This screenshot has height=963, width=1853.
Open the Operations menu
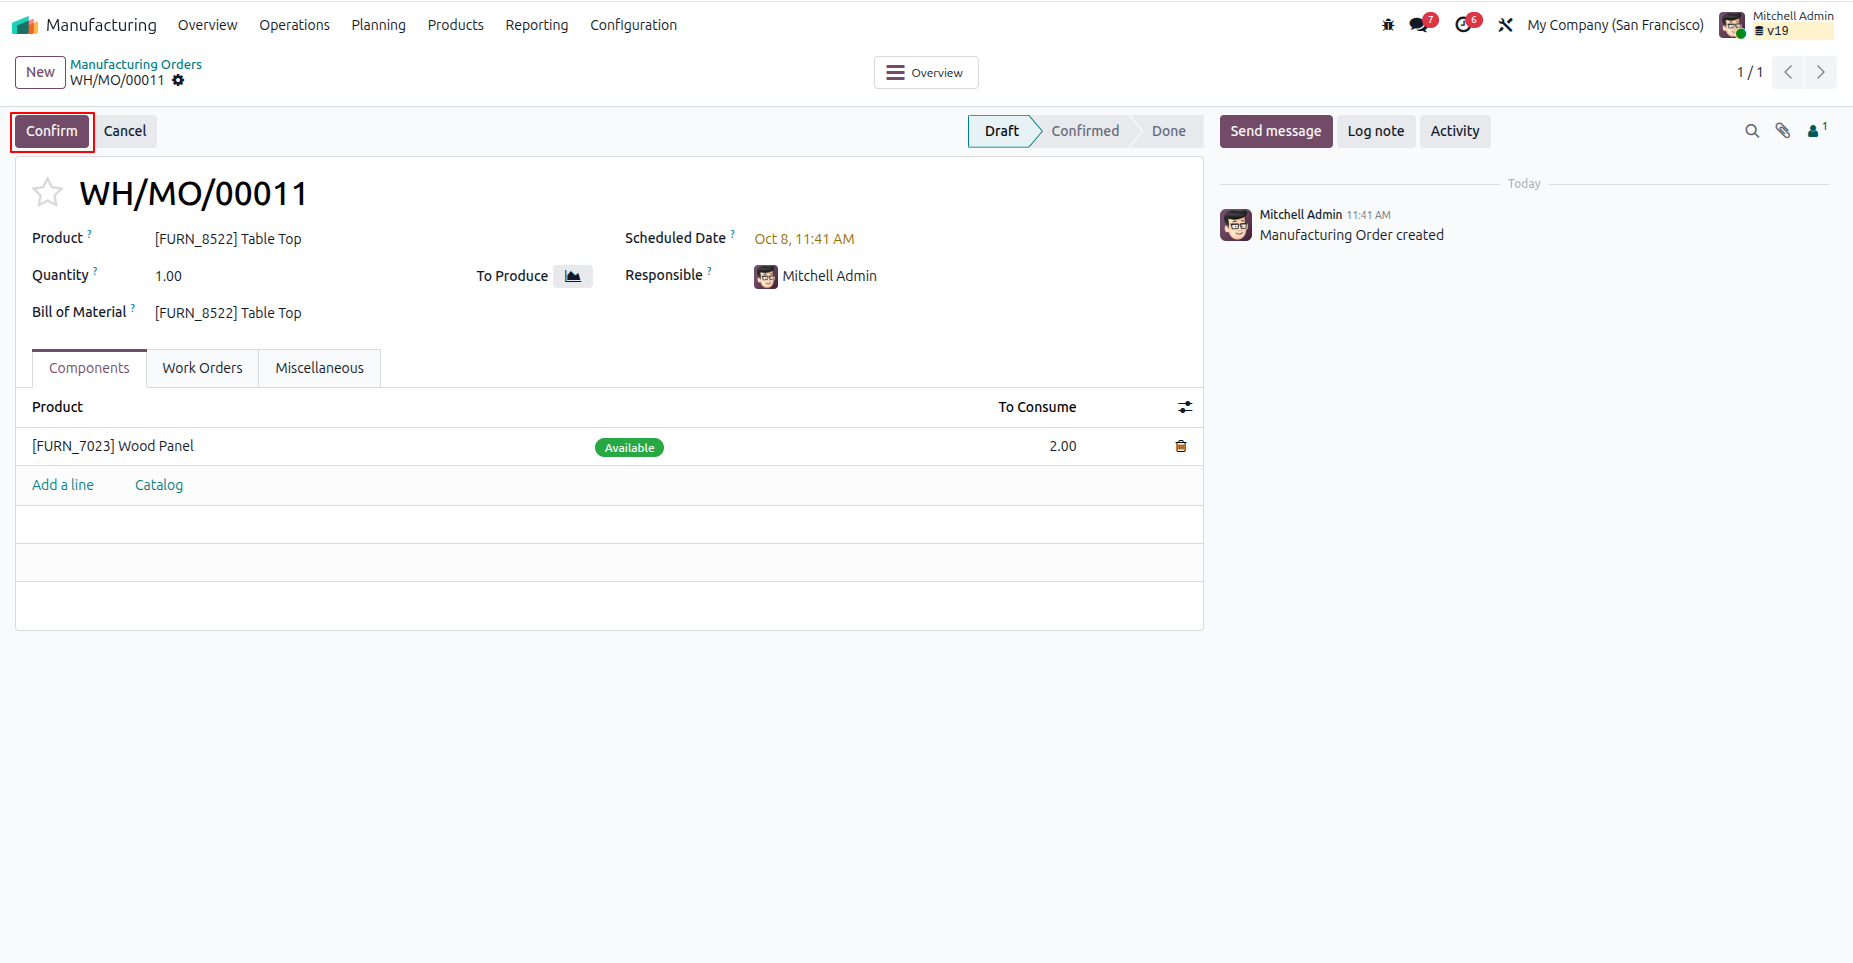294,25
